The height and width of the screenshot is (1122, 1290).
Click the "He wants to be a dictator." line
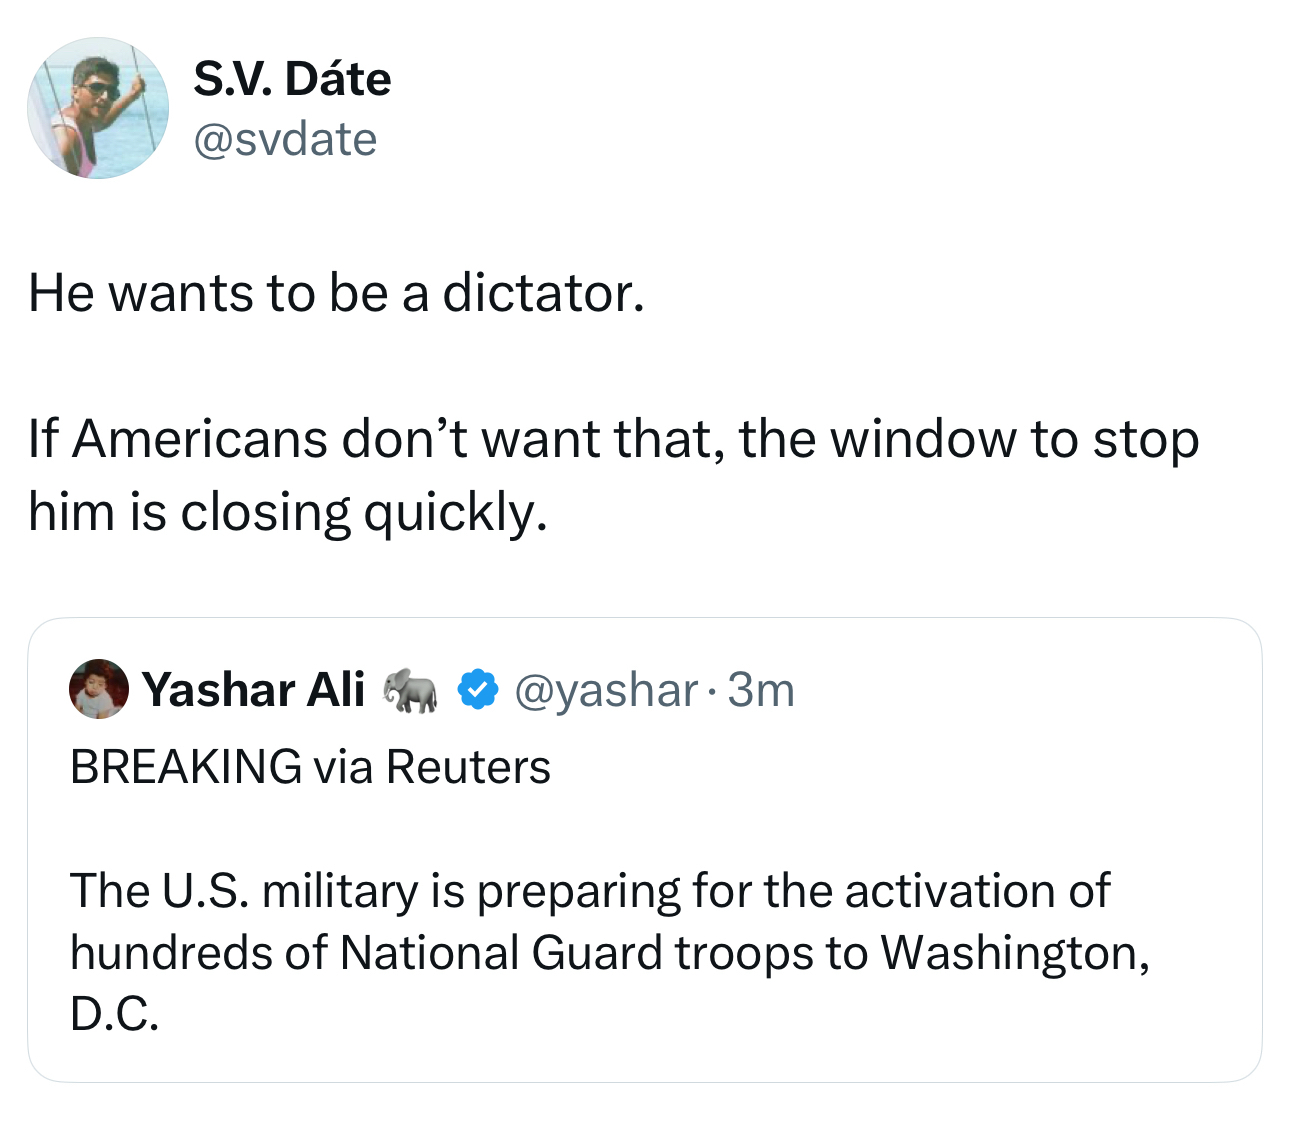[336, 293]
